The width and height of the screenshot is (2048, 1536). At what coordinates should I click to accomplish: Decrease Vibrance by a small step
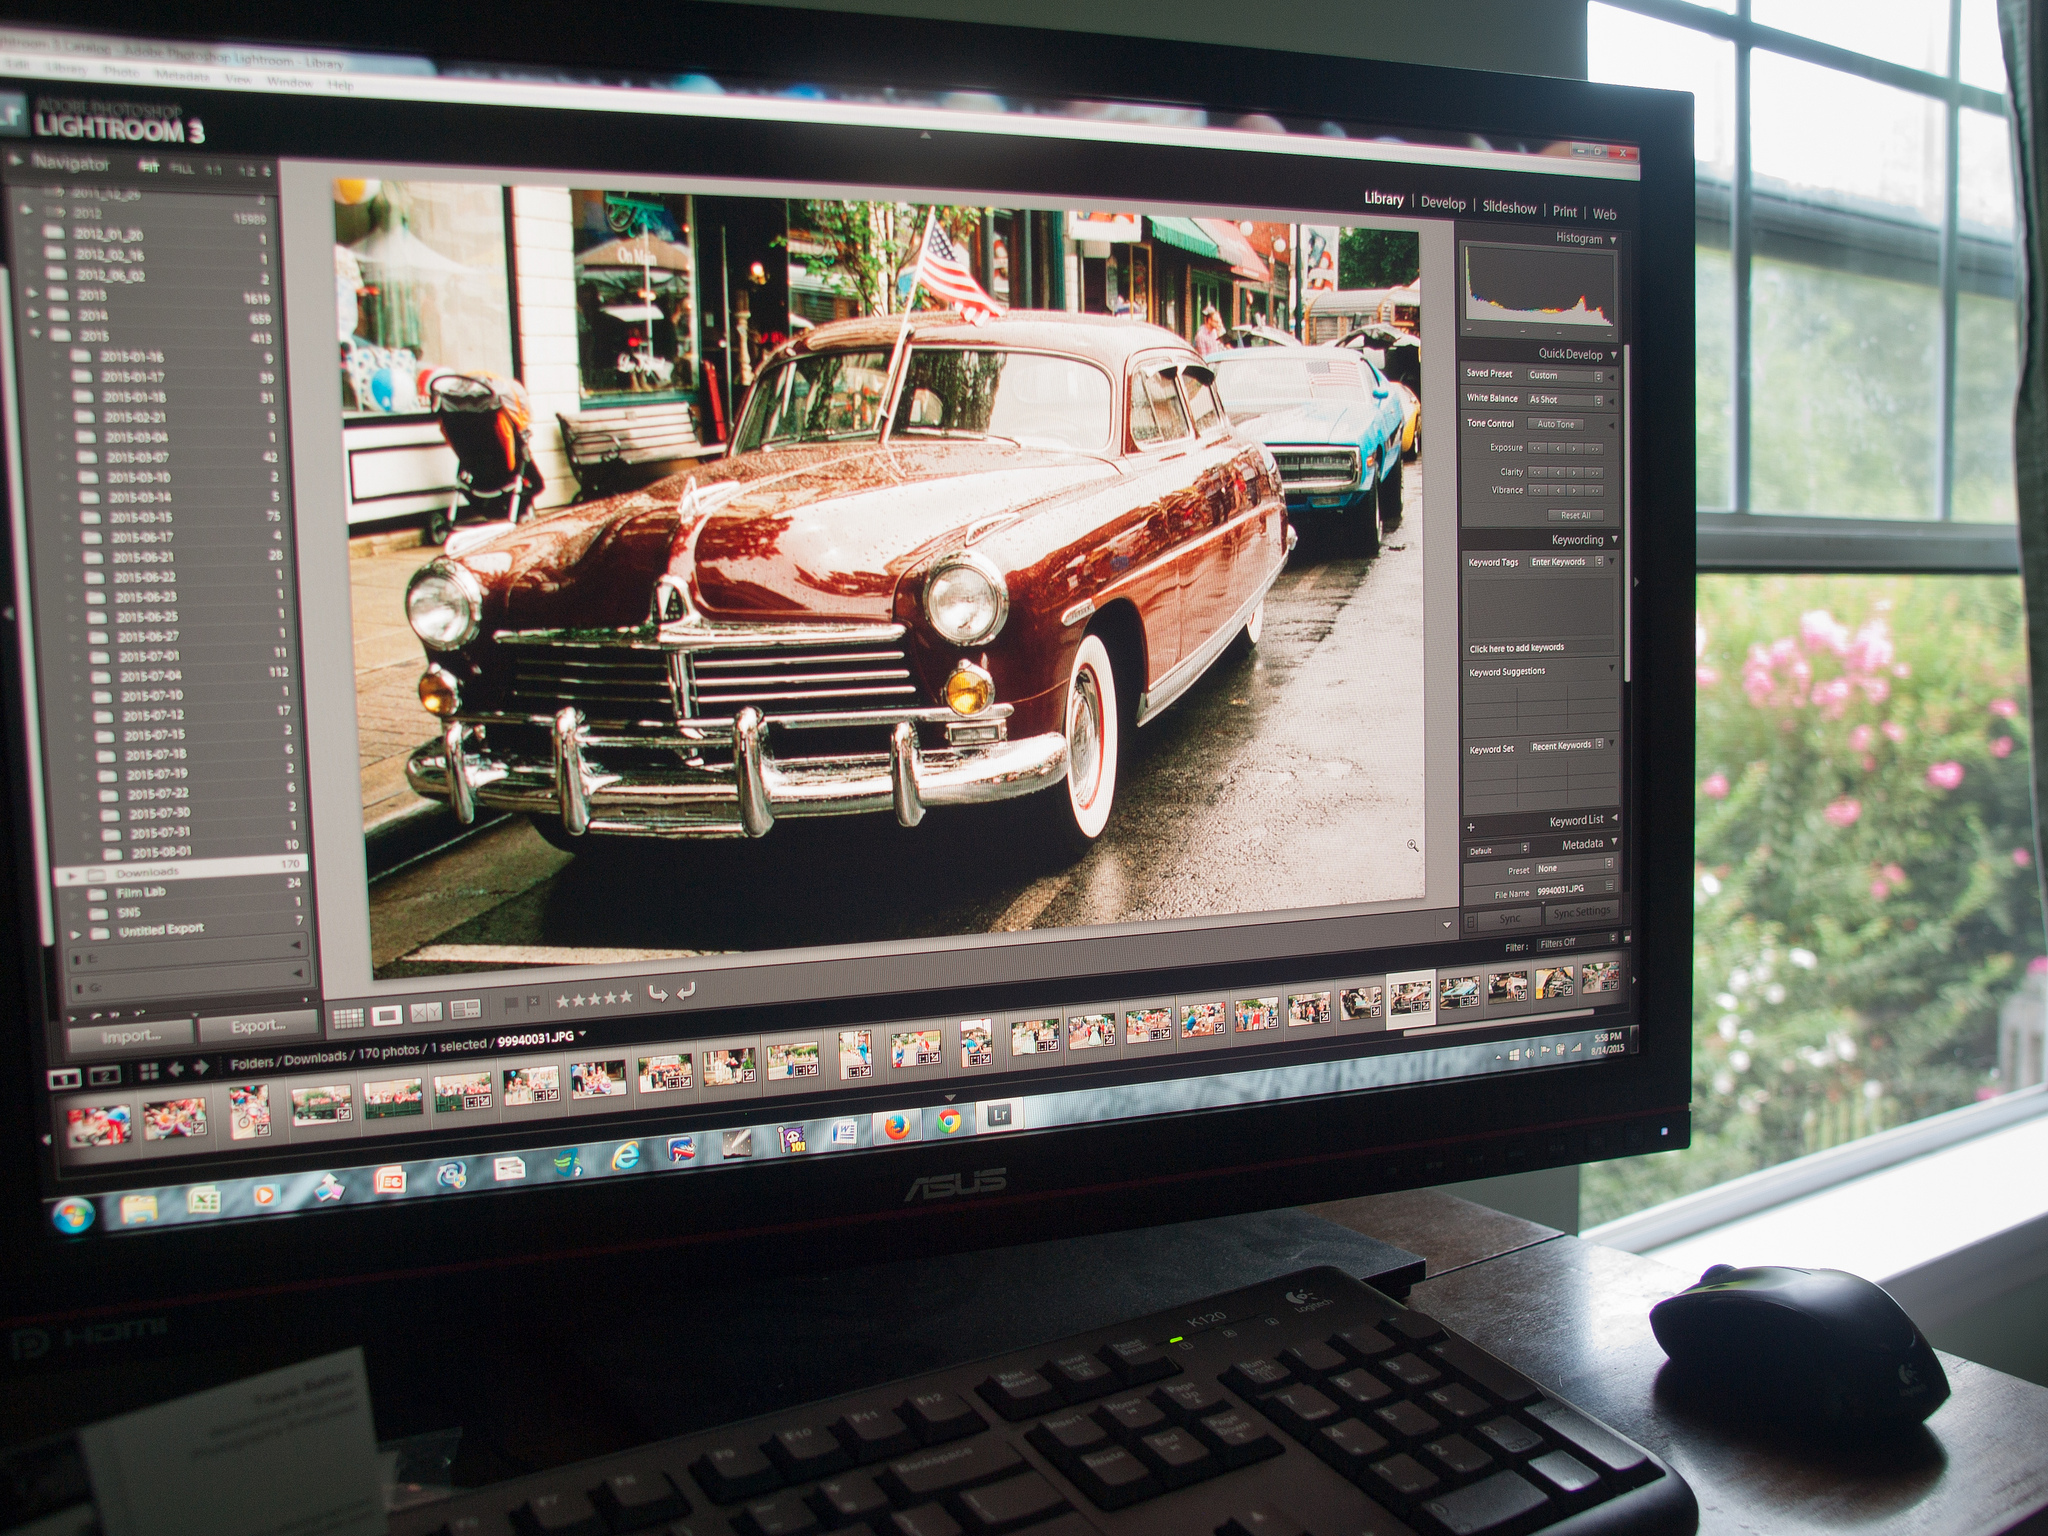point(1556,490)
